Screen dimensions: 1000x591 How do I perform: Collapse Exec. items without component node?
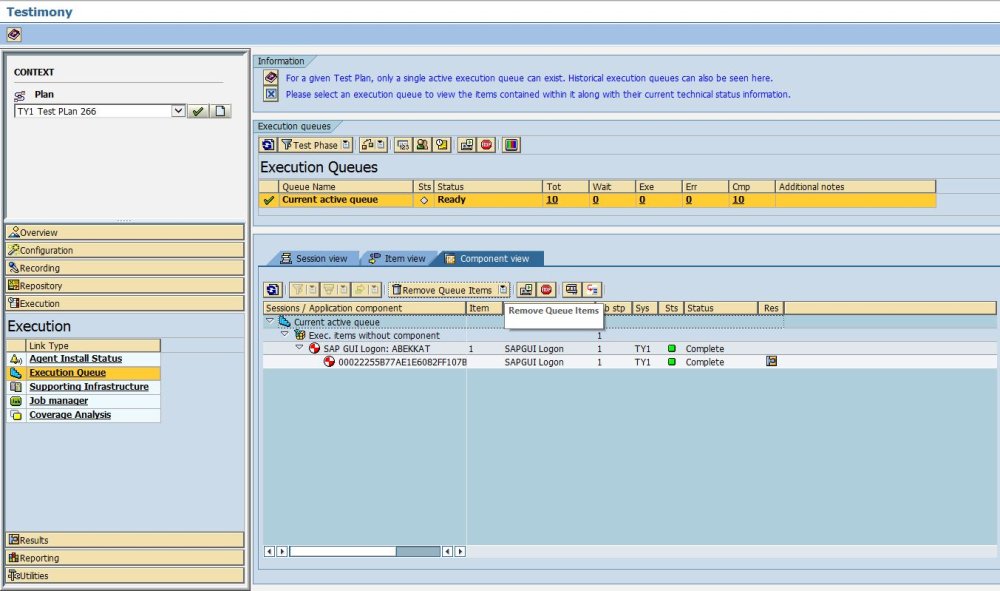coord(285,334)
